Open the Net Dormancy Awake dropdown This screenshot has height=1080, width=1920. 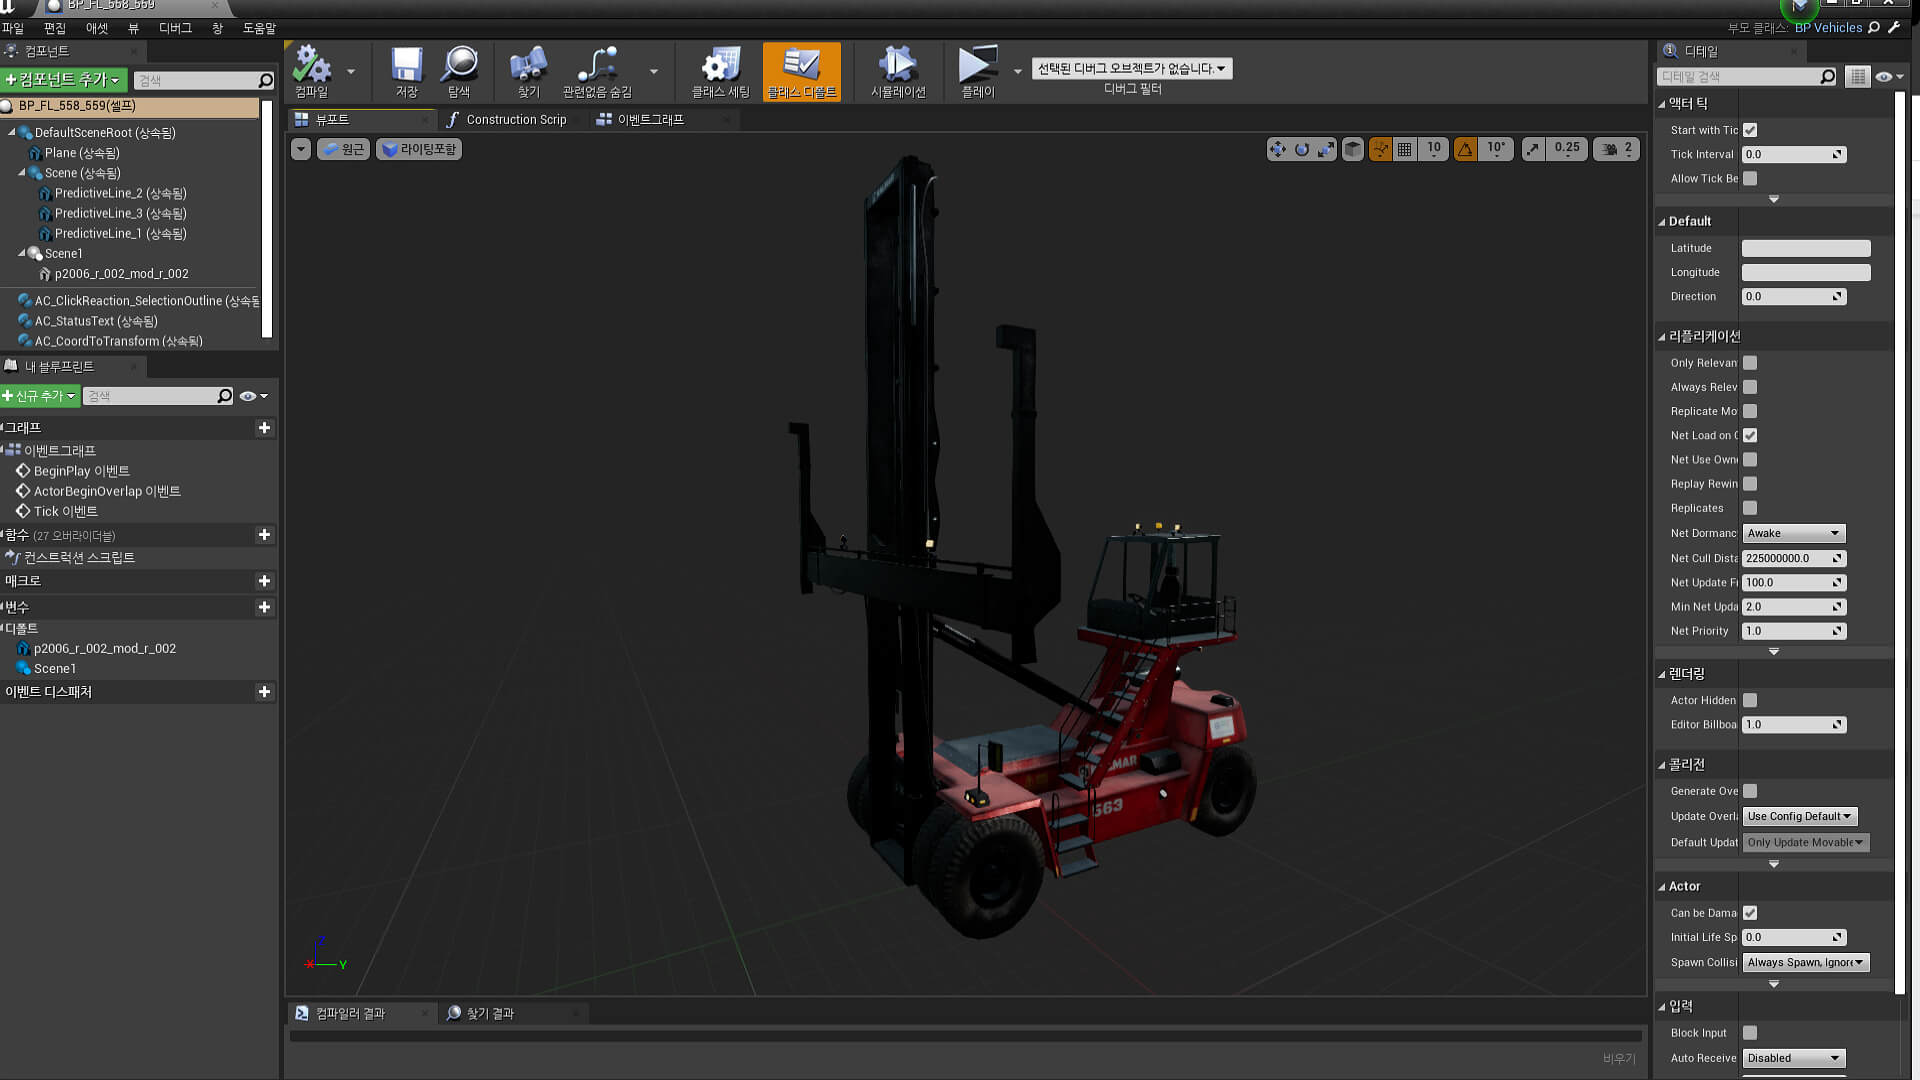[1793, 533]
